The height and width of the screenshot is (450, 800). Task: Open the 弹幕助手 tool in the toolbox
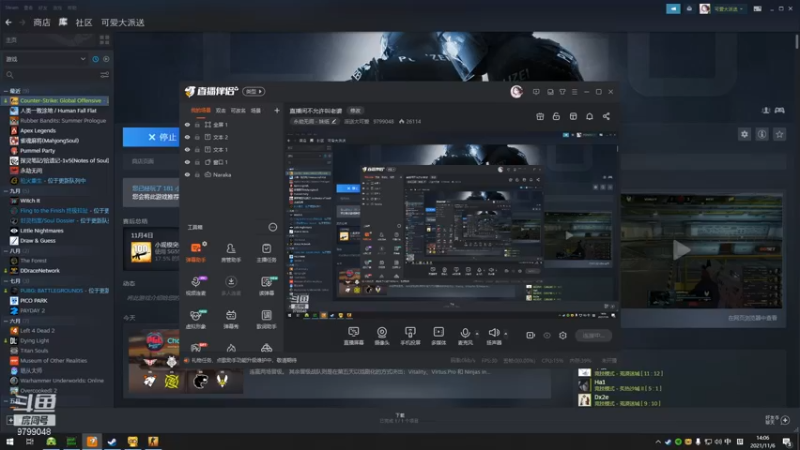pos(195,252)
